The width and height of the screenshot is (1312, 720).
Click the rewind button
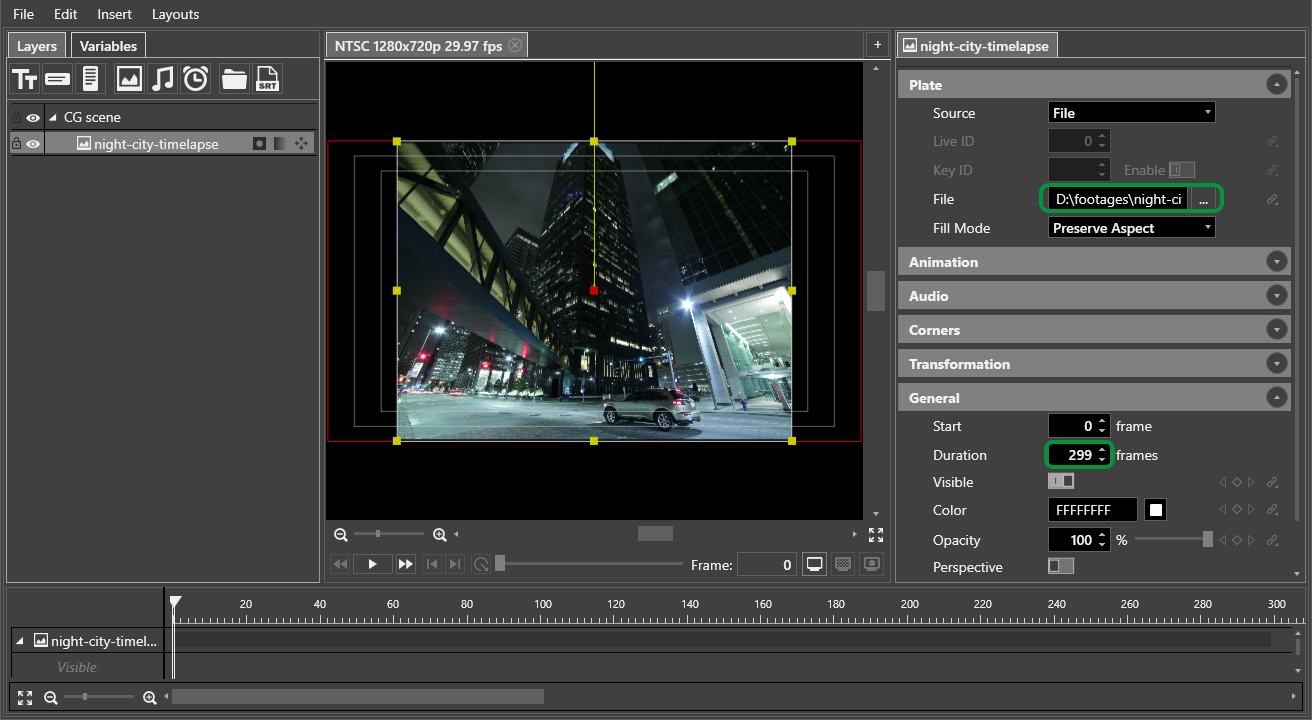[340, 564]
